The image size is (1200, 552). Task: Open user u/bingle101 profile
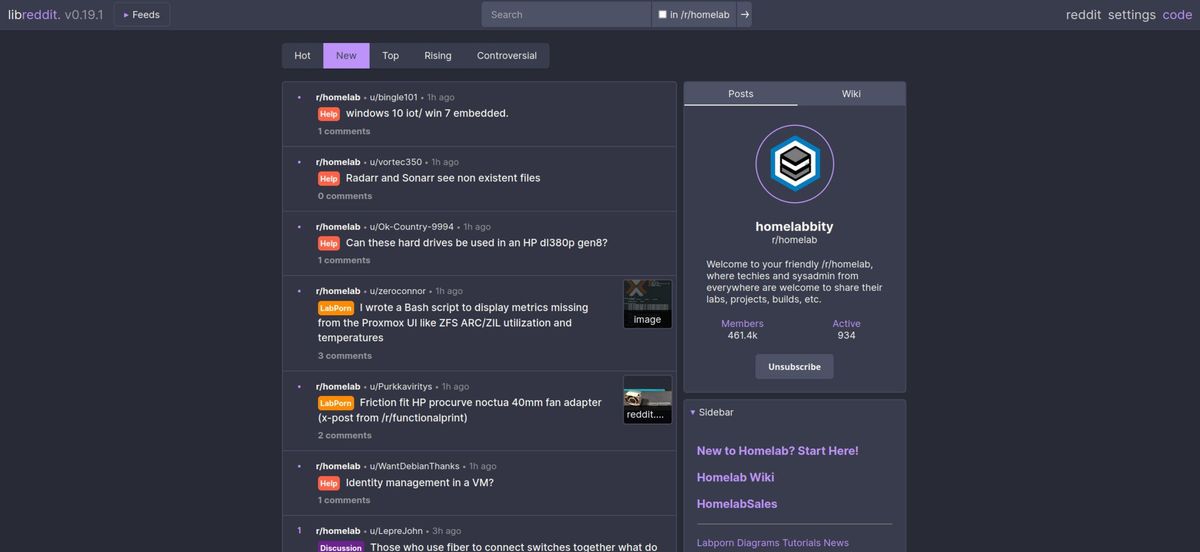tap(393, 97)
